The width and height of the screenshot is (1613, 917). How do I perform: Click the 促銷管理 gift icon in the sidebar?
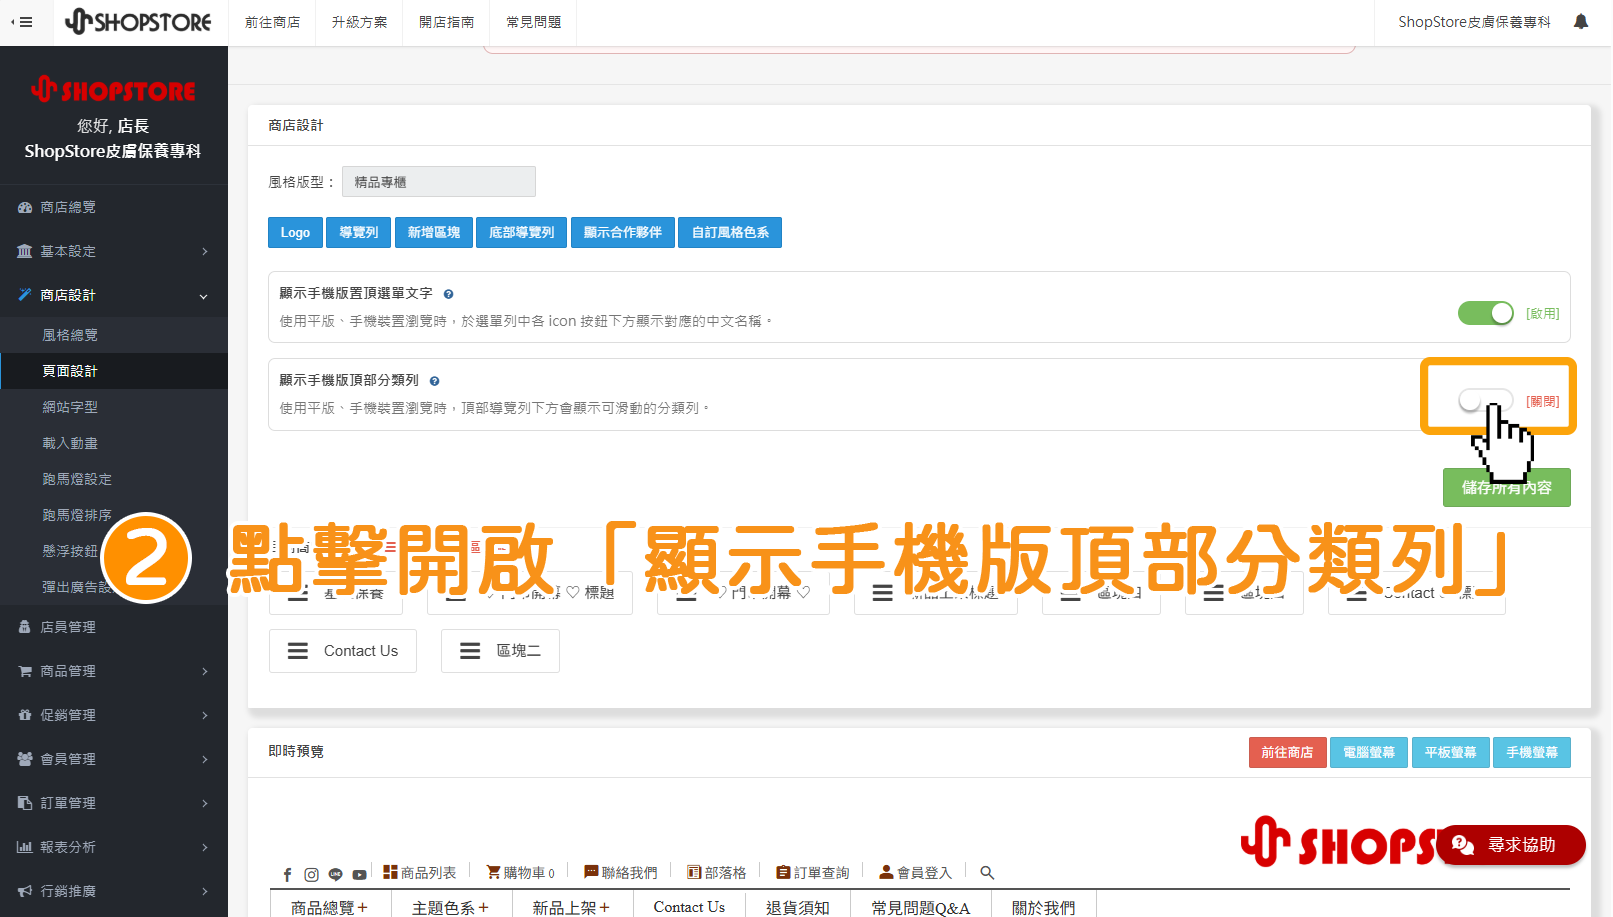[25, 715]
